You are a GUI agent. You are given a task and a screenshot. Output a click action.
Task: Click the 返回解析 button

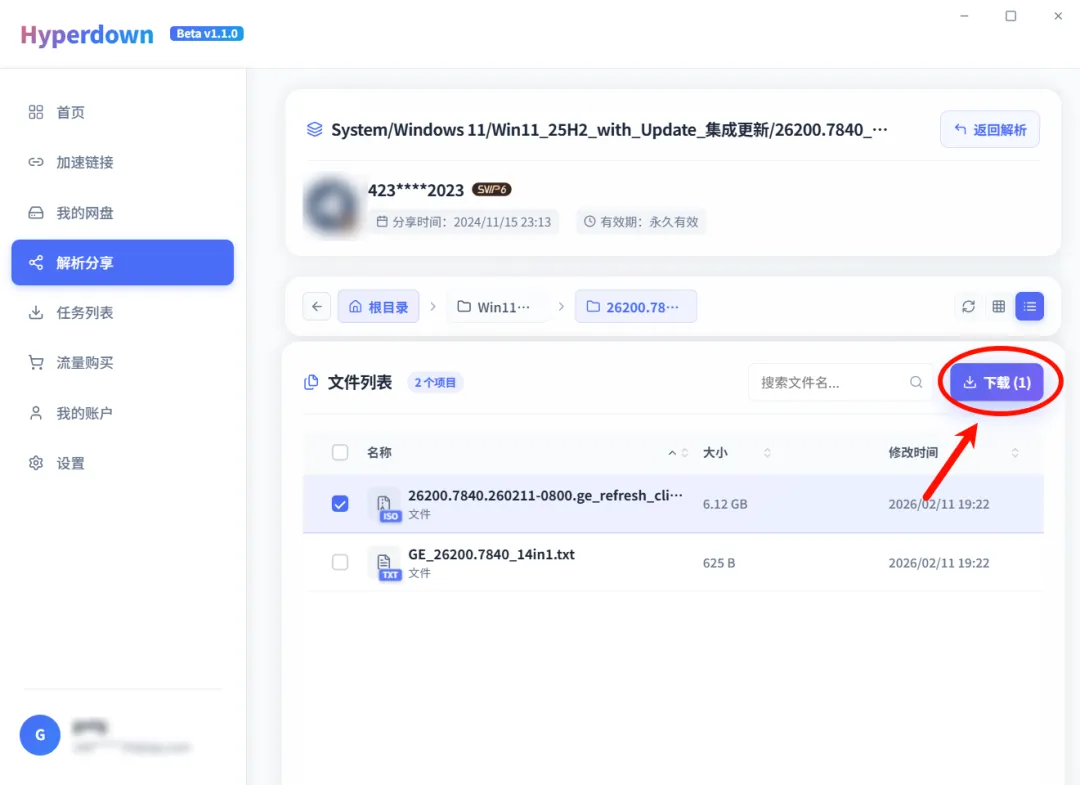point(989,130)
